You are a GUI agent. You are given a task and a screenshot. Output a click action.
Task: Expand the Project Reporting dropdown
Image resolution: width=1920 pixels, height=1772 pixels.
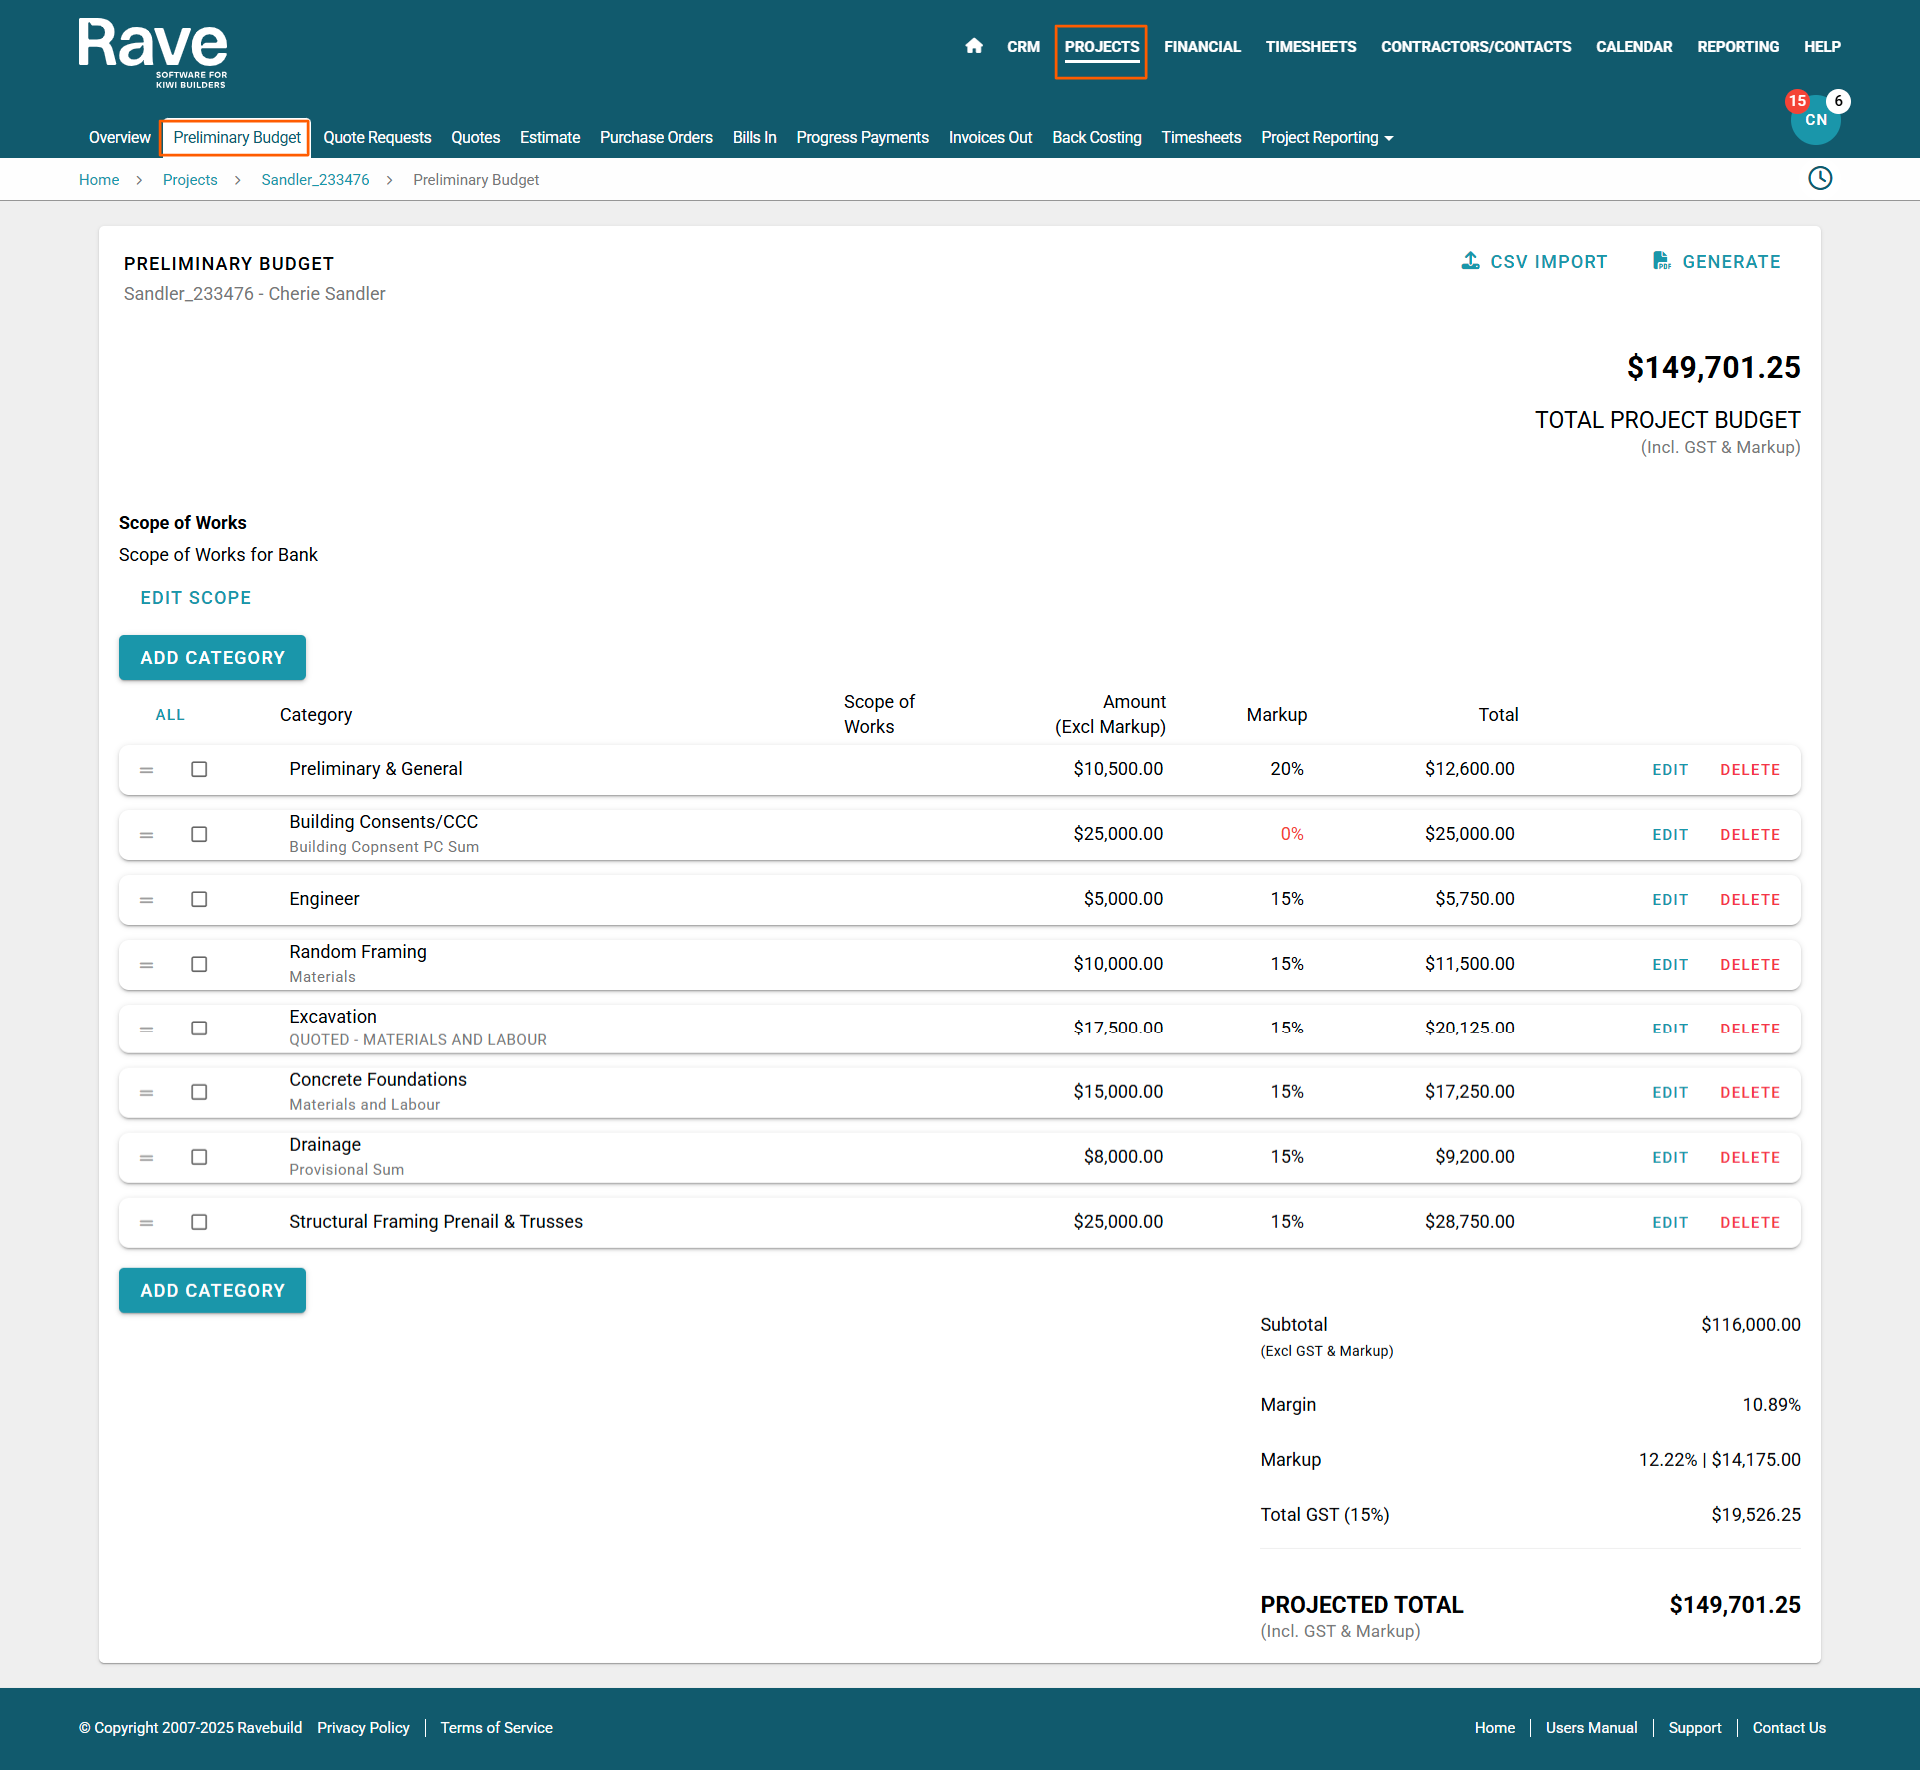pos(1327,138)
